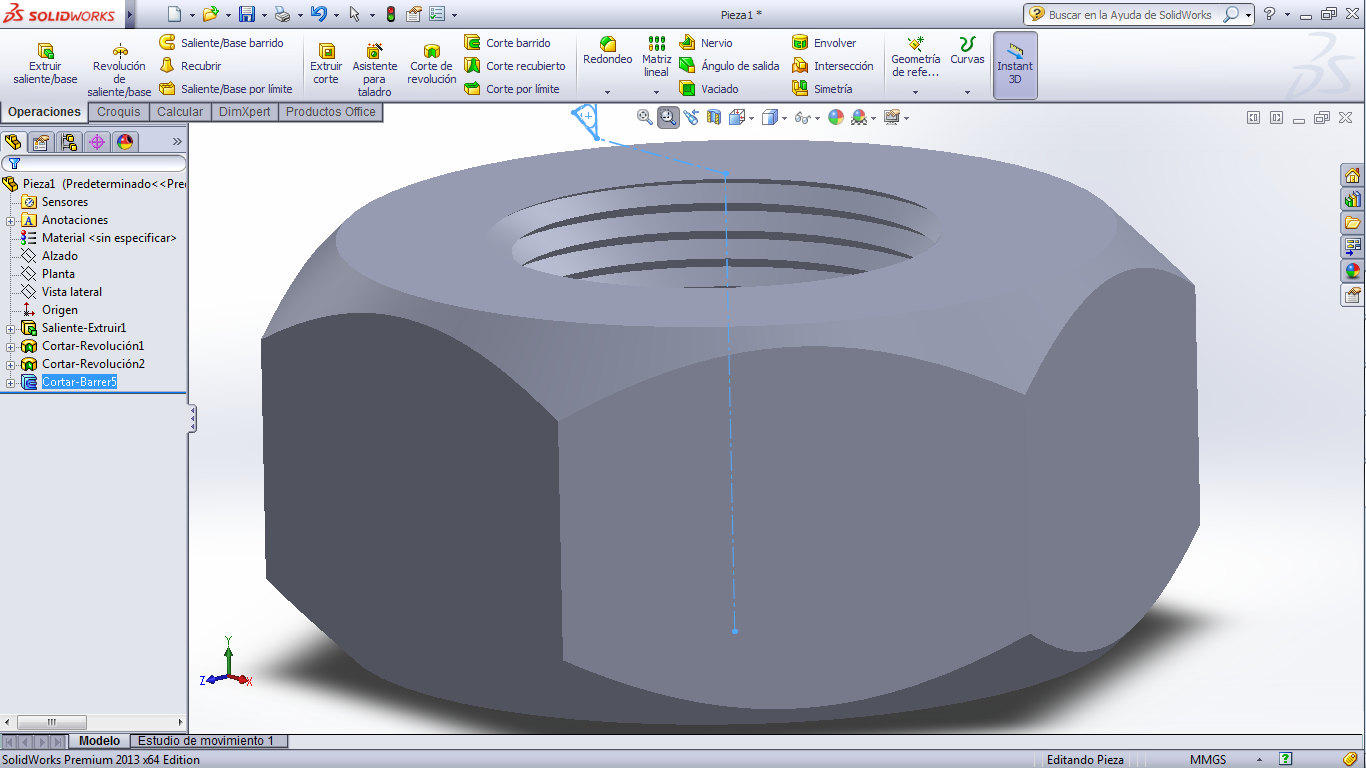Select the Matriz lineal tool
The image size is (1366, 768).
[x=656, y=57]
